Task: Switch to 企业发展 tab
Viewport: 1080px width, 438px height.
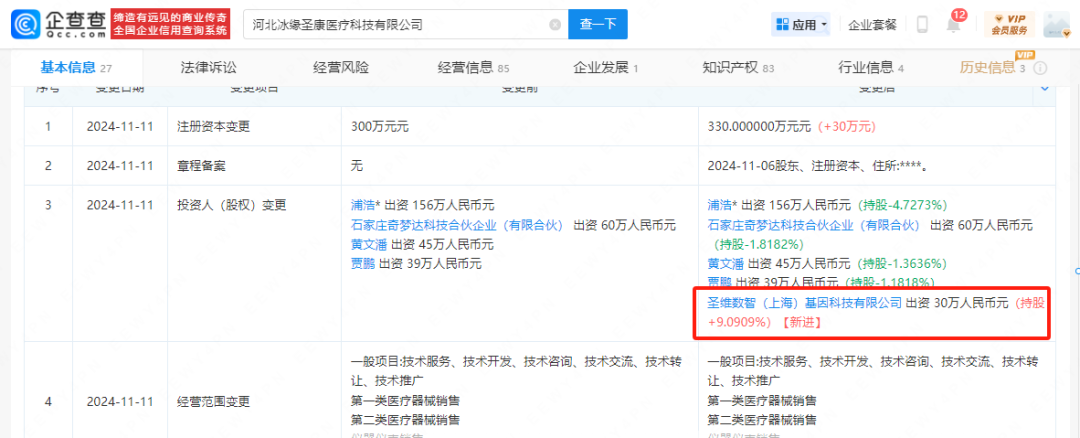Action: coord(605,67)
